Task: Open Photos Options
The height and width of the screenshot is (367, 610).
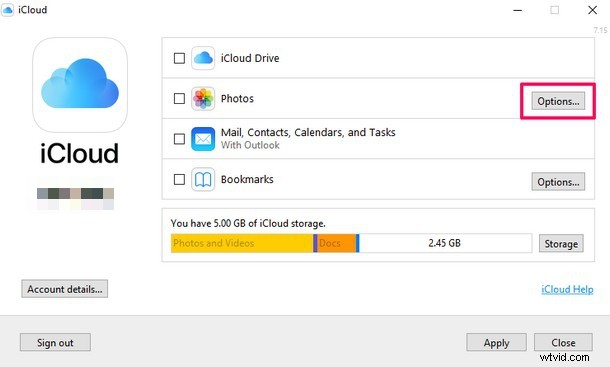Action: tap(558, 101)
